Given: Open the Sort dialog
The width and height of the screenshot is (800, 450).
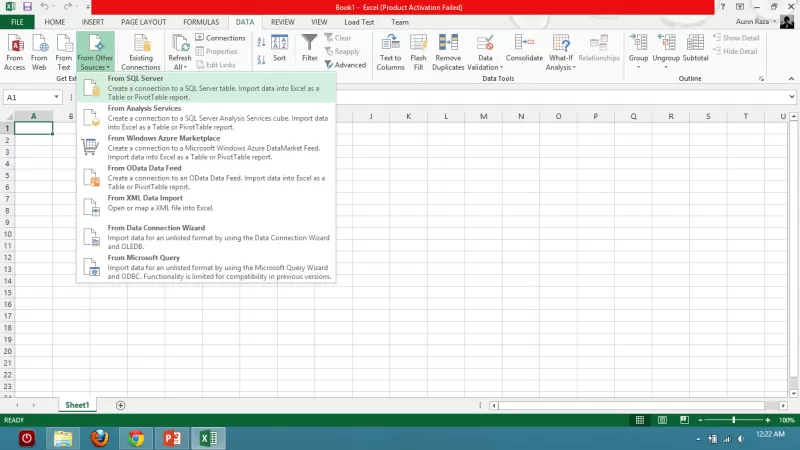Looking at the screenshot, I should click(x=280, y=48).
